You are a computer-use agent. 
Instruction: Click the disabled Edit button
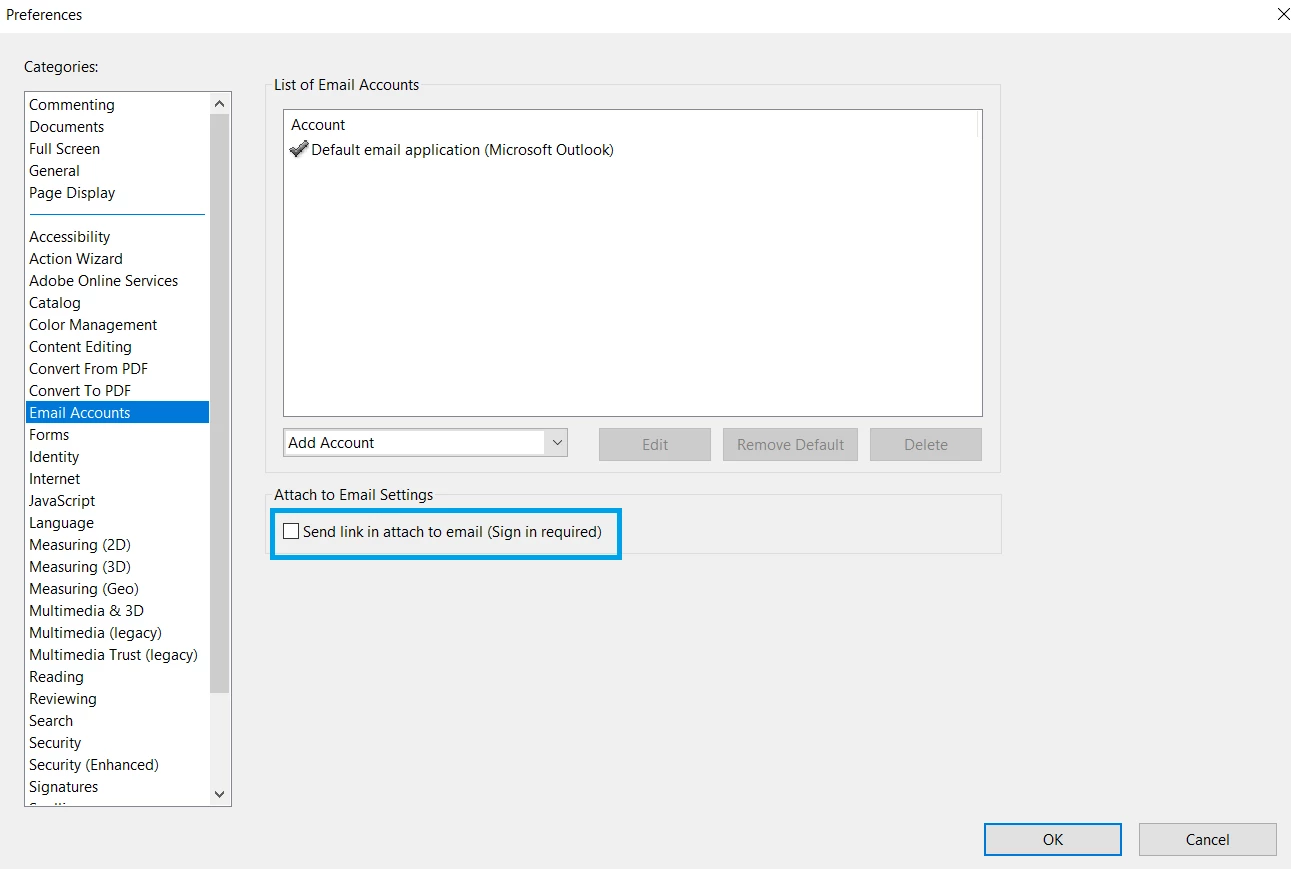coord(655,445)
